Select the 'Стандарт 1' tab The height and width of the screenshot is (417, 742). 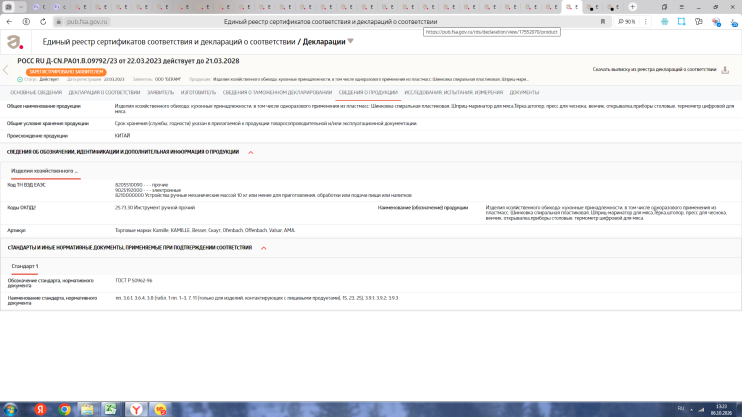(x=25, y=266)
